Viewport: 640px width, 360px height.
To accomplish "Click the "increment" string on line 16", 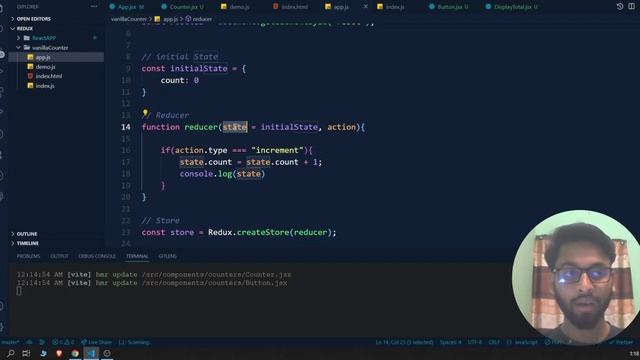I will 278,150.
